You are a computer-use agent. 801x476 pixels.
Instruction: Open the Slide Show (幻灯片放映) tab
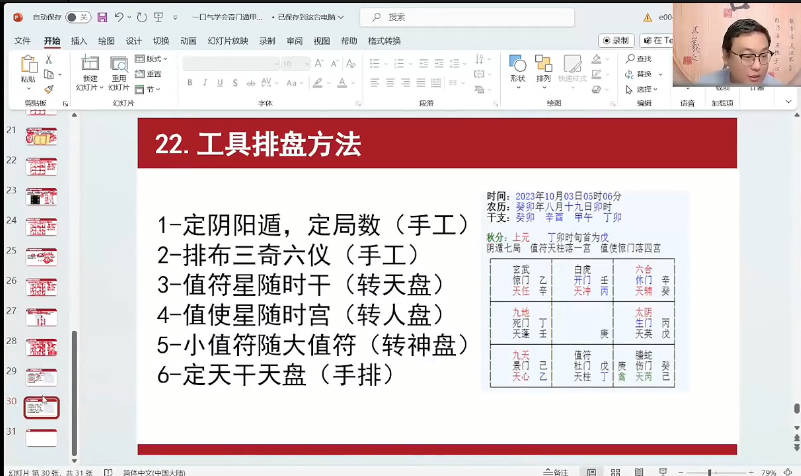tap(227, 41)
